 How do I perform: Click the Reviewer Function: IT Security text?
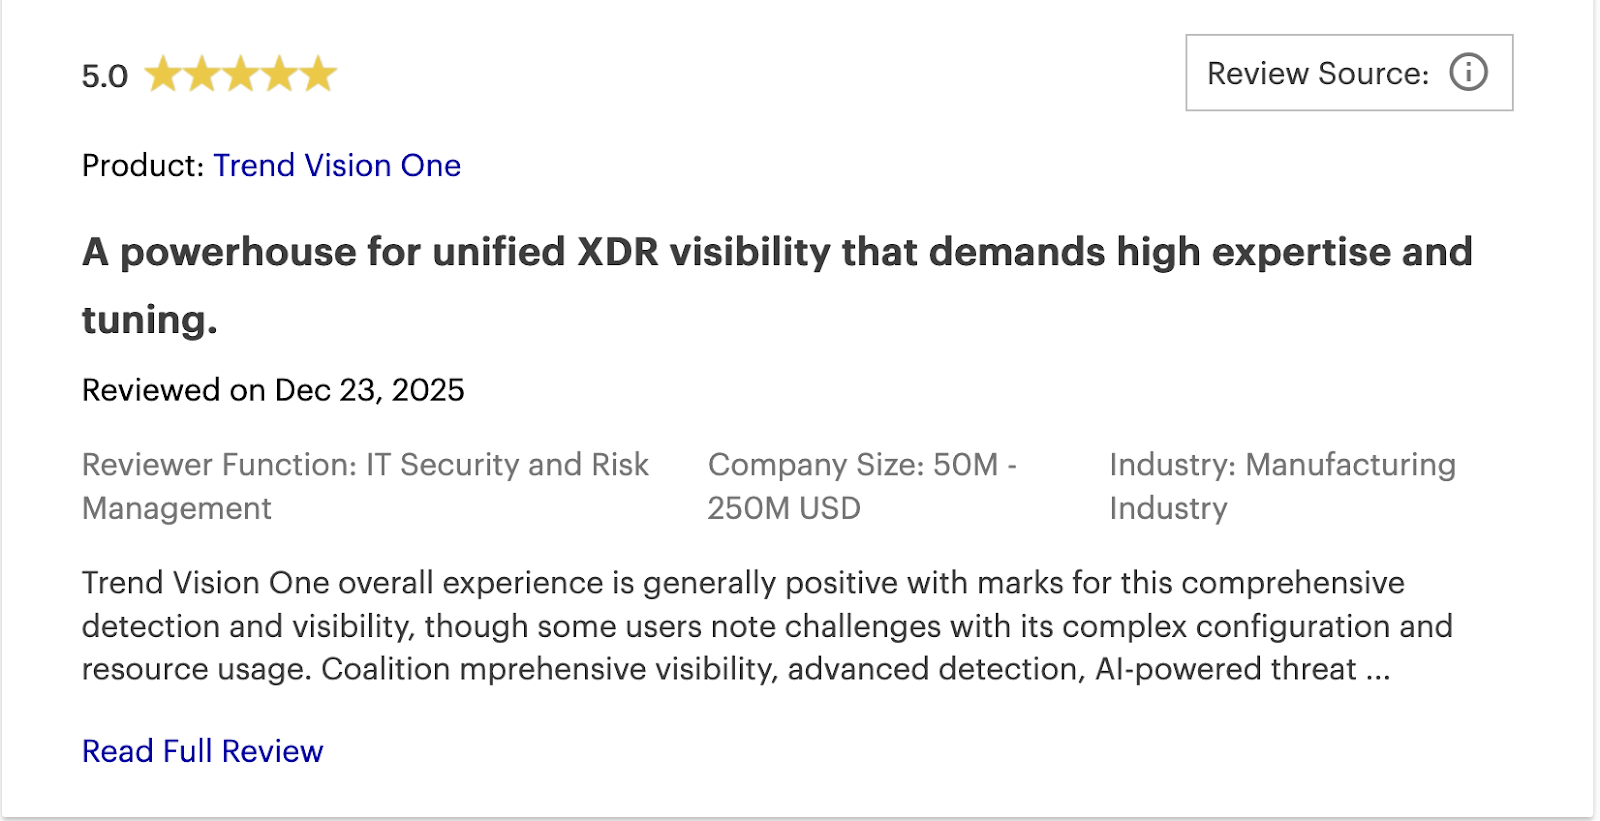tap(366, 486)
